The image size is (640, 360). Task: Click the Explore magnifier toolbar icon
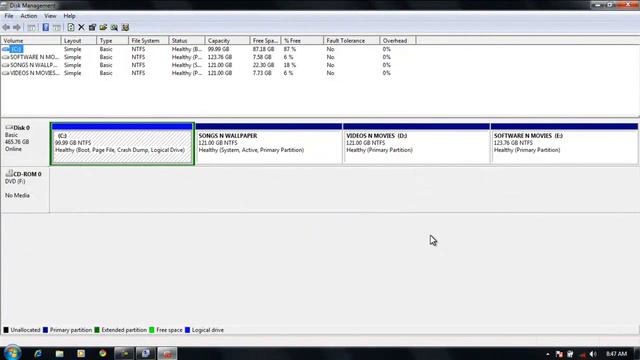pyautogui.click(x=114, y=27)
